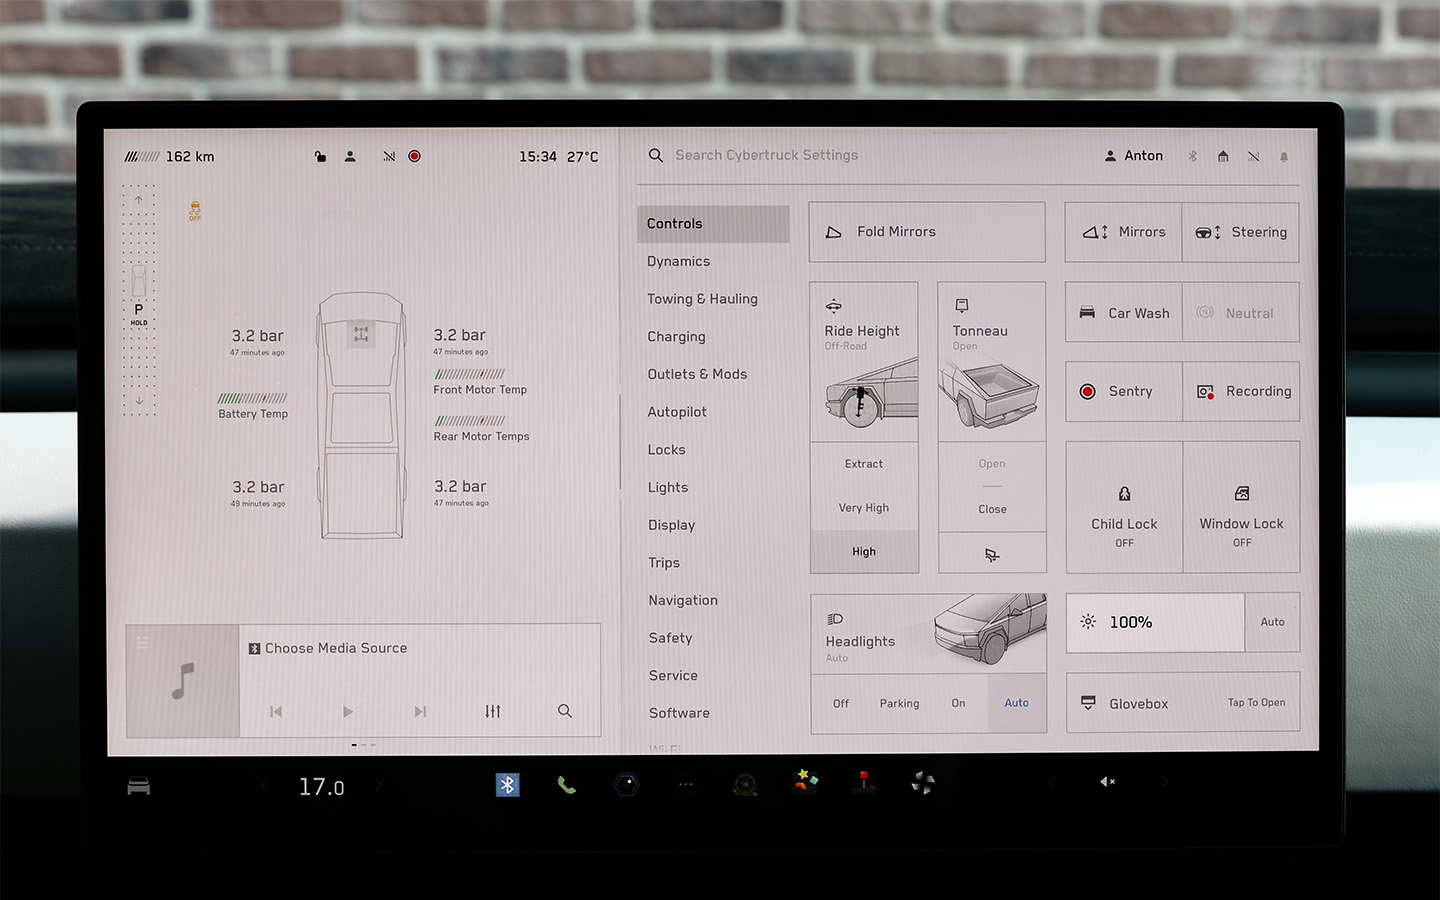Go to Charging settings
Image resolution: width=1440 pixels, height=900 pixels.
676,337
